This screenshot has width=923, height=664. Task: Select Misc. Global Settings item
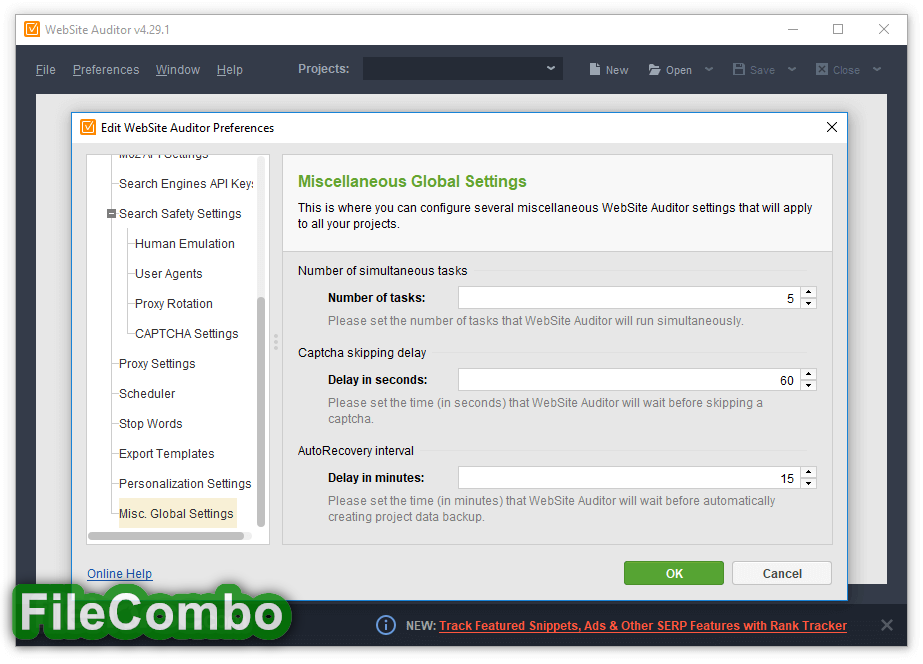coord(177,513)
